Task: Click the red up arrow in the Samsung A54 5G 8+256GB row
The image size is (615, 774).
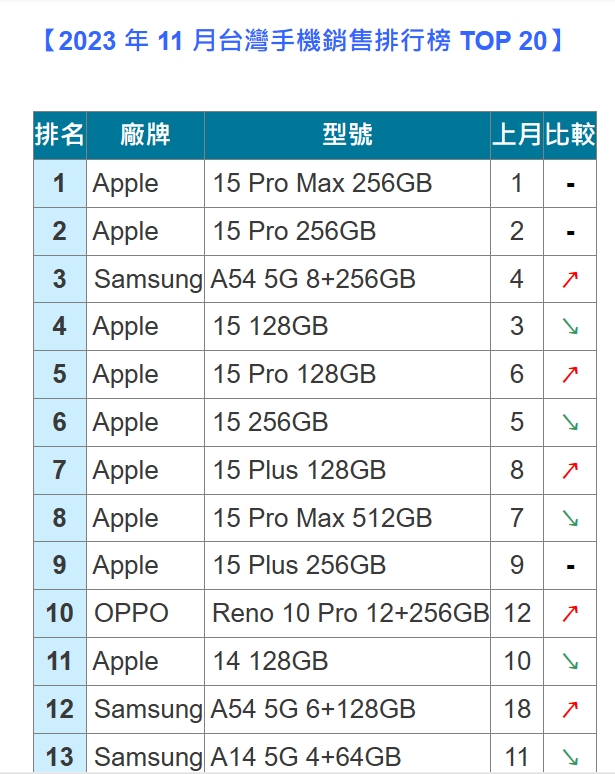Action: (x=570, y=279)
